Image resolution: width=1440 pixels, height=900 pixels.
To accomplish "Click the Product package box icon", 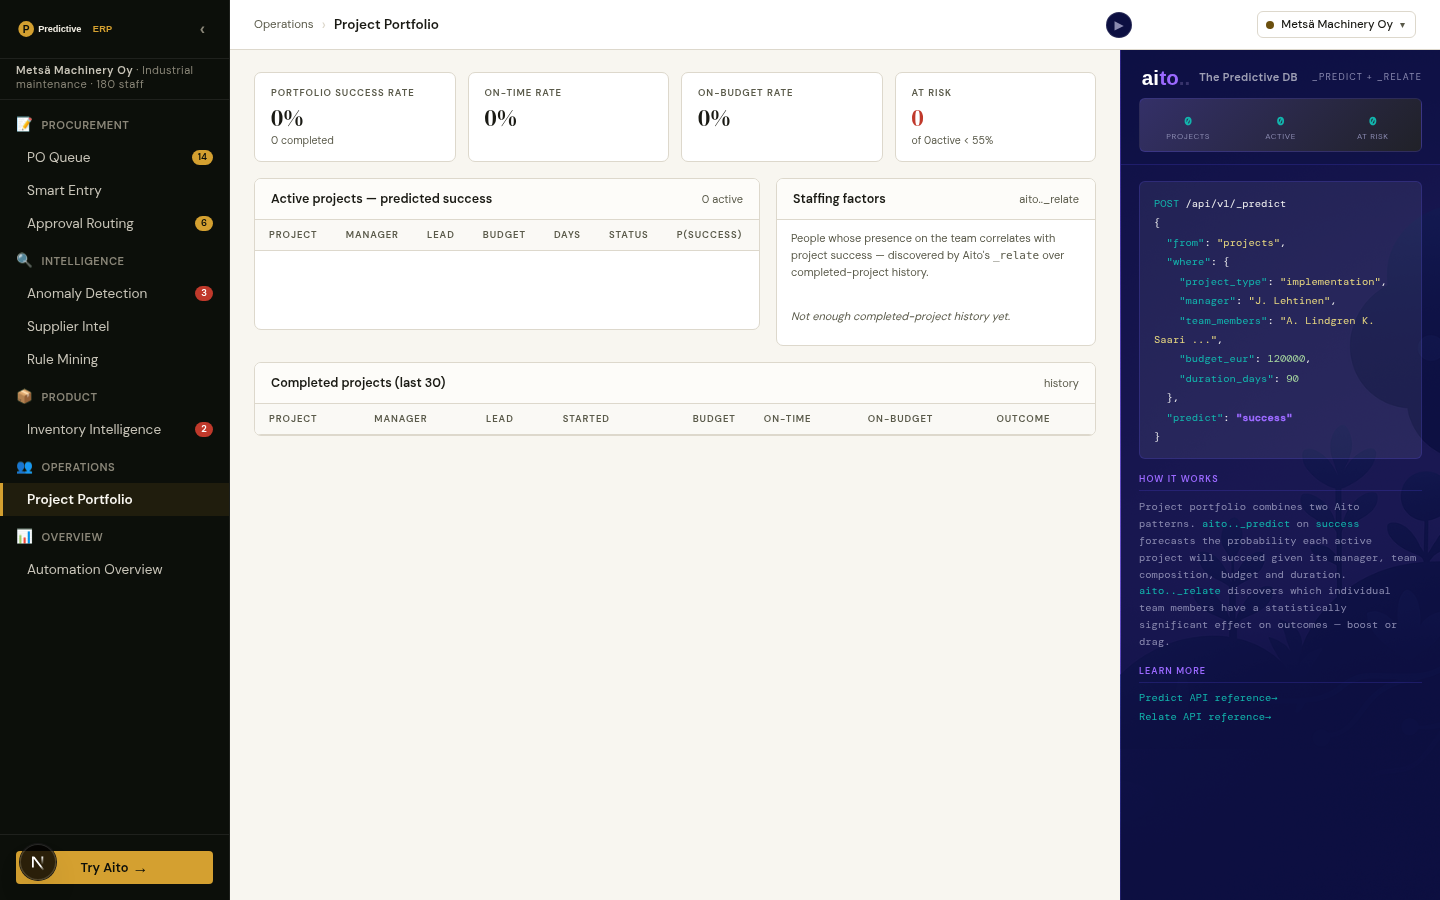I will [x=24, y=397].
